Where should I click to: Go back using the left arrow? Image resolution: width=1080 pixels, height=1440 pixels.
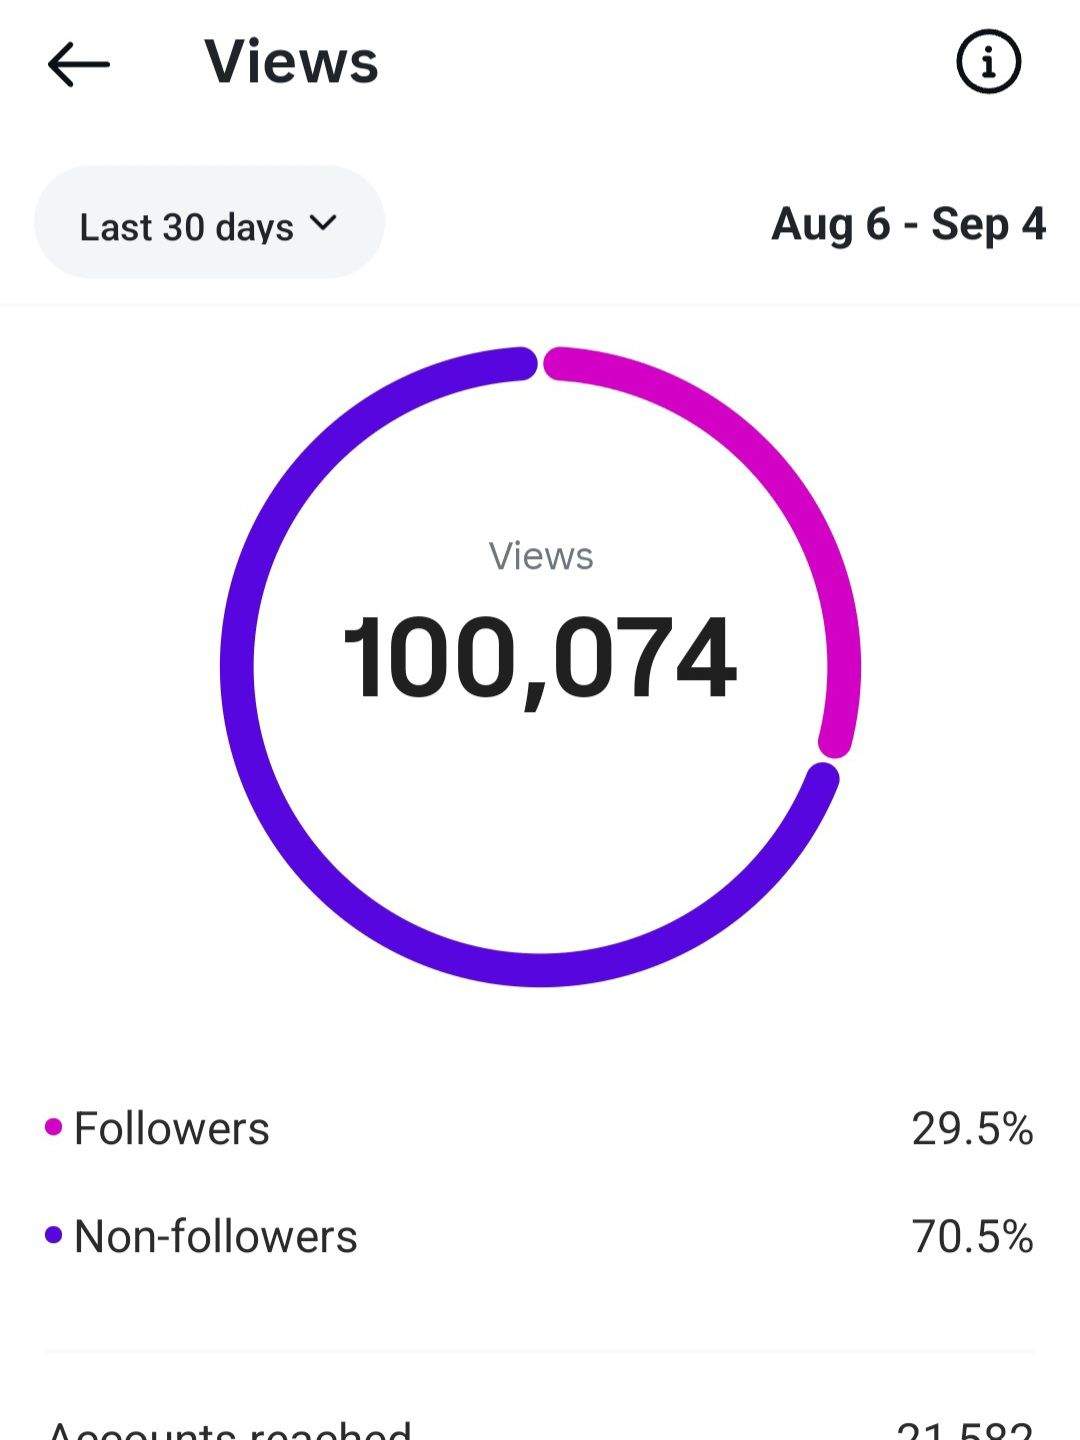(78, 64)
